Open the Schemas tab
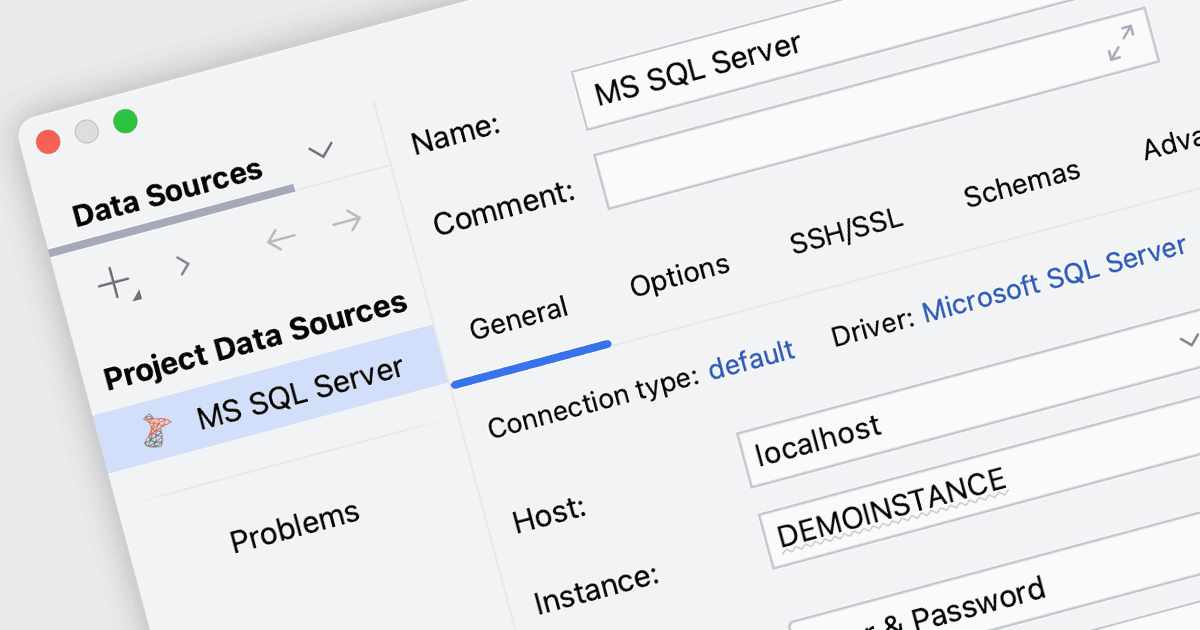 pos(1022,185)
